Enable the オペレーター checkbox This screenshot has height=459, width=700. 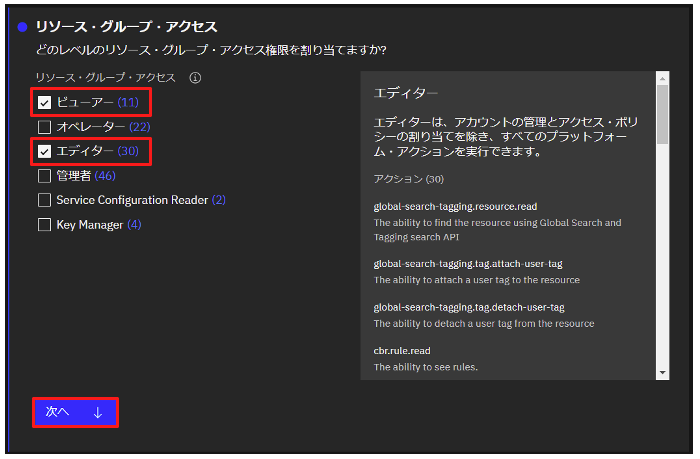(44, 127)
